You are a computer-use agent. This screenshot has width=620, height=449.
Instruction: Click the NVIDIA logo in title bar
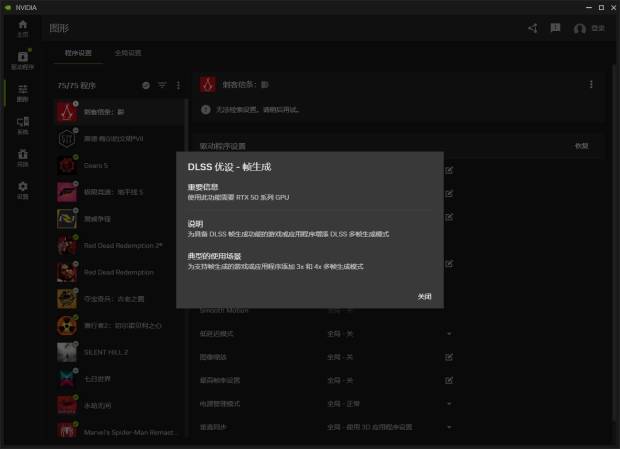coord(8,8)
